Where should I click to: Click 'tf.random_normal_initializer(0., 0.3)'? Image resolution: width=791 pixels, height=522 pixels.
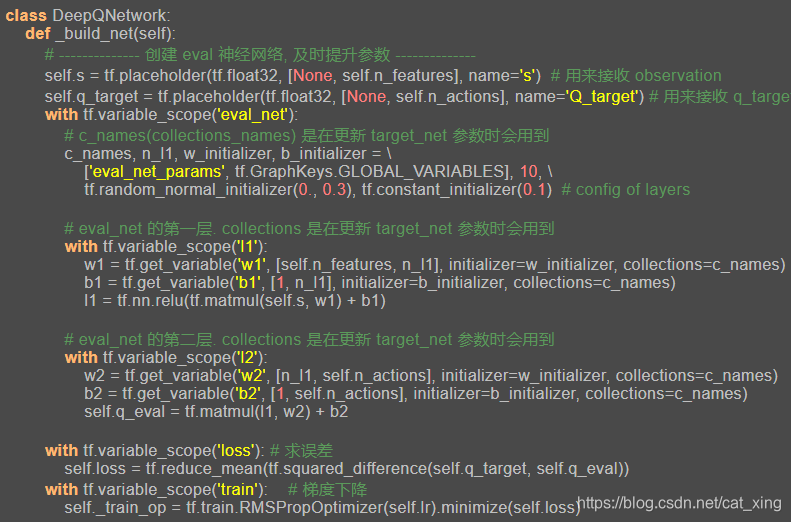pyautogui.click(x=218, y=190)
